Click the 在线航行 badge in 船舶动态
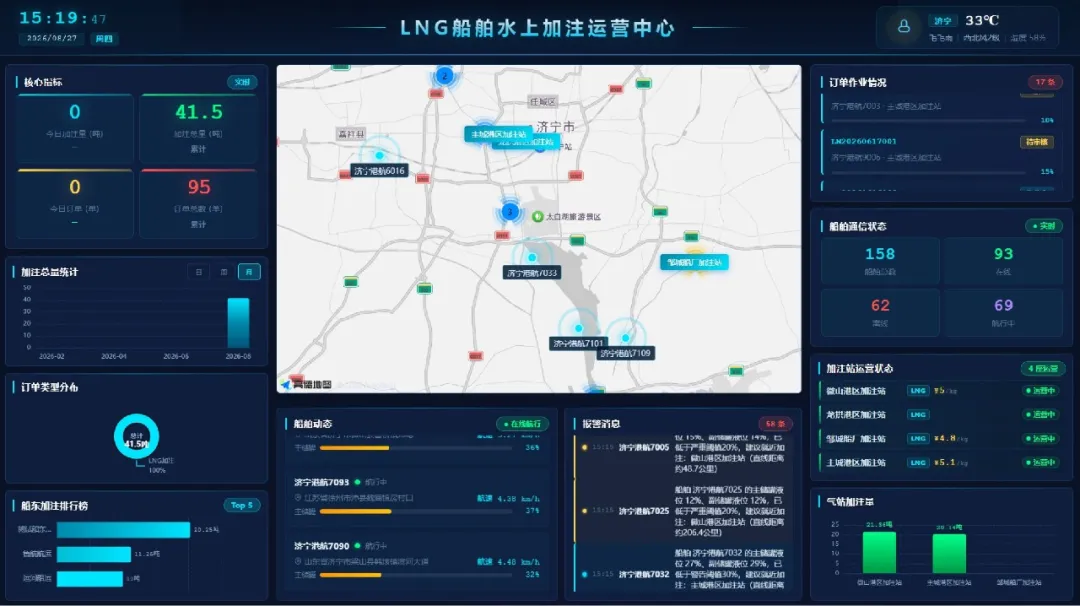This screenshot has height=606, width=1080. pos(522,424)
